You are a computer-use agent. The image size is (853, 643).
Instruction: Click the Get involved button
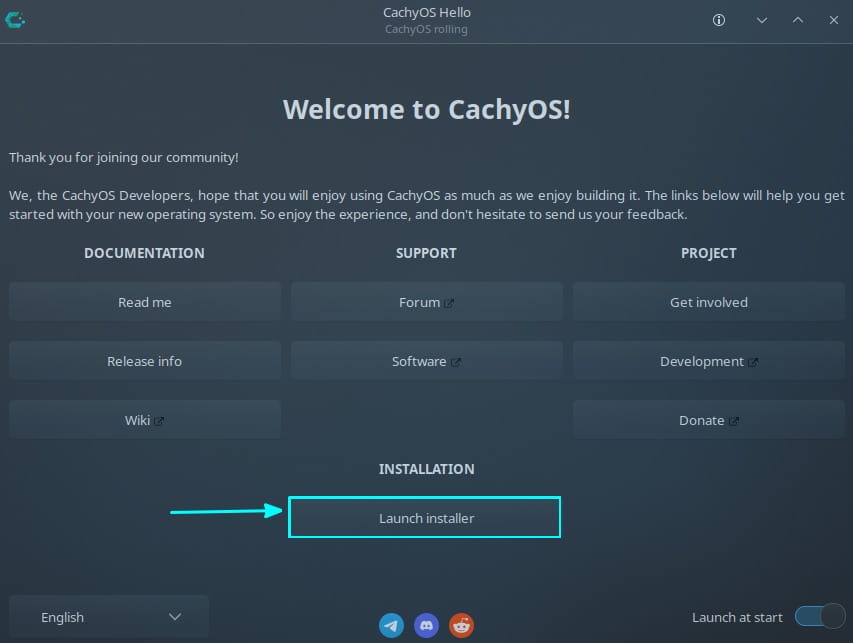[x=709, y=302]
